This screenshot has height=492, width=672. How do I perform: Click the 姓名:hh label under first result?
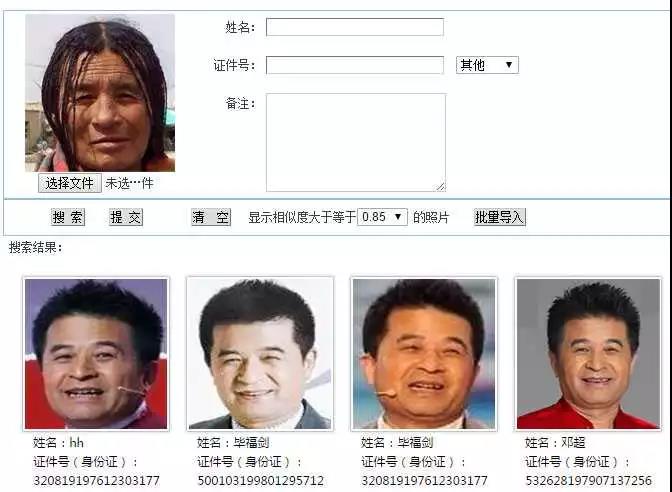pyautogui.click(x=58, y=442)
